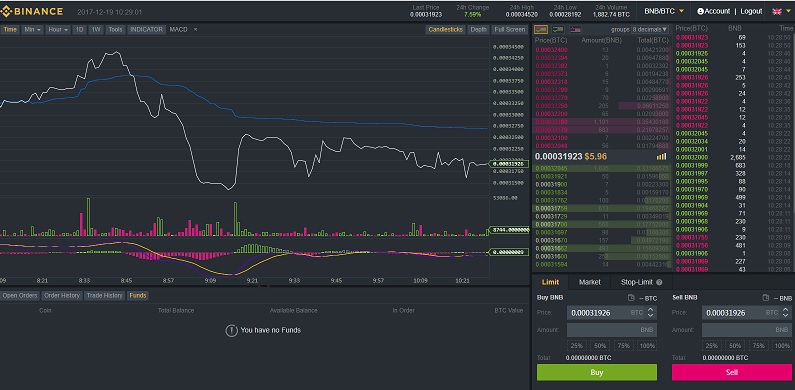The width and height of the screenshot is (795, 390).
Task: Click the warning icon beside You have no Funds
Action: click(231, 331)
